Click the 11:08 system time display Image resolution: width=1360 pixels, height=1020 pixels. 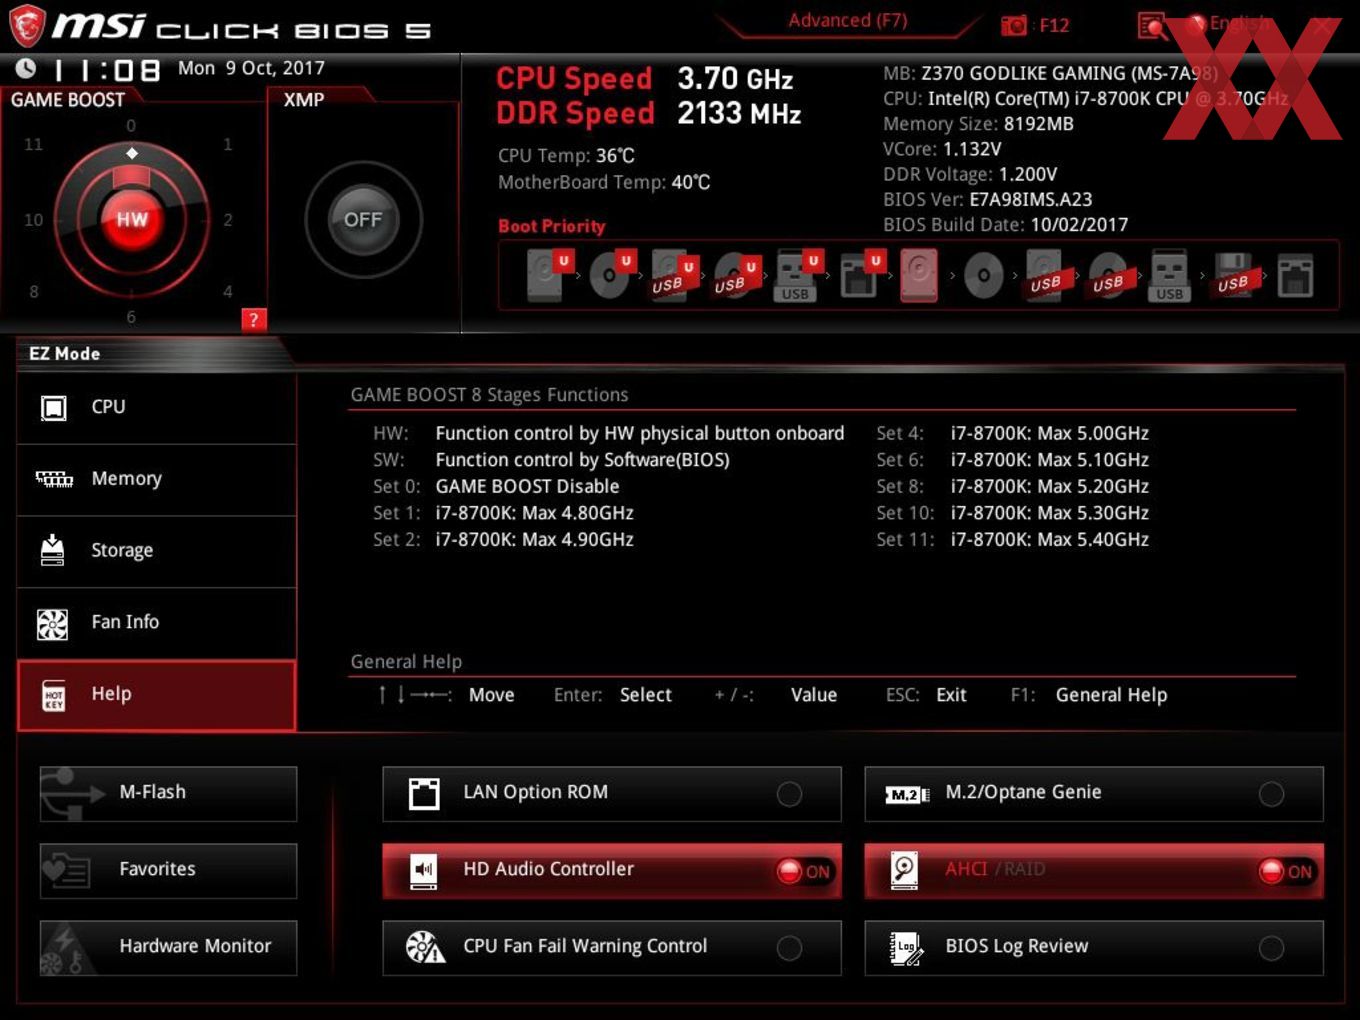coord(106,70)
